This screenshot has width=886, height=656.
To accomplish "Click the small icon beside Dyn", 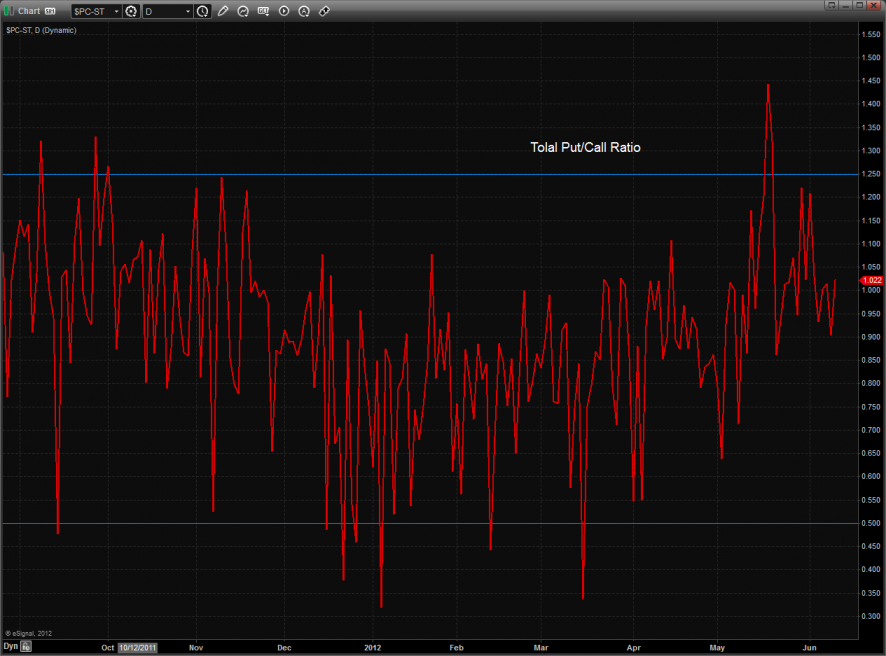I will (27, 647).
